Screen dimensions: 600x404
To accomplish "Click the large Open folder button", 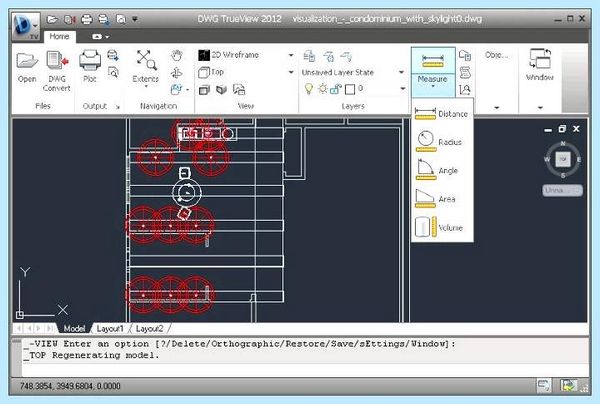I will 27,67.
